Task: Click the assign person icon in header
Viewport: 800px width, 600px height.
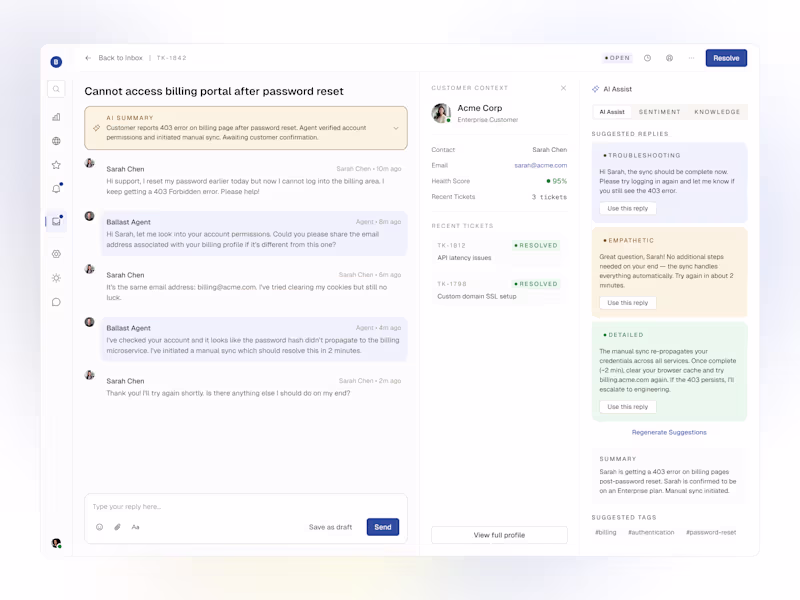Action: pyautogui.click(x=669, y=58)
